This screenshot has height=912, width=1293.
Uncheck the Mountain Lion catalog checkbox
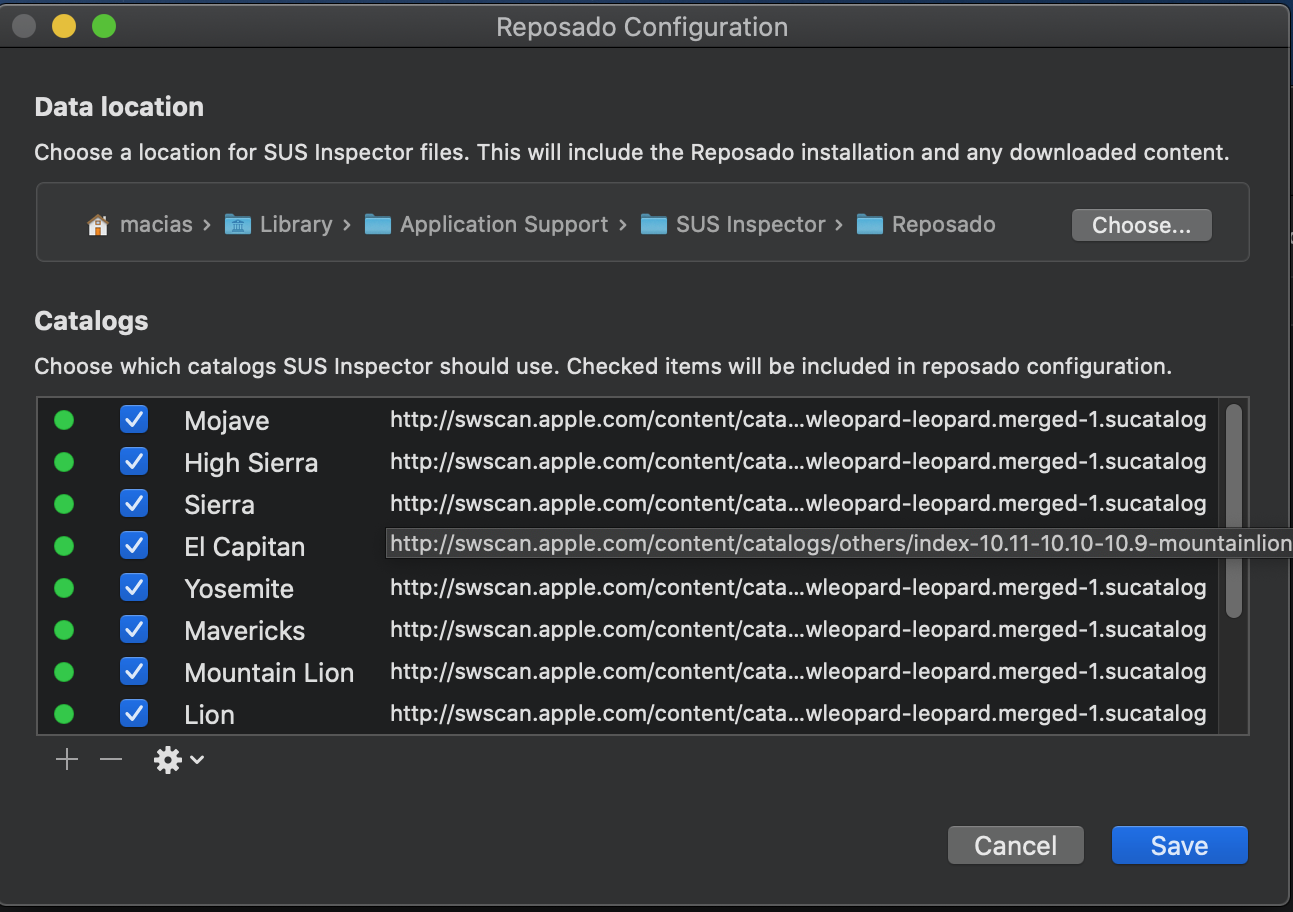134,671
